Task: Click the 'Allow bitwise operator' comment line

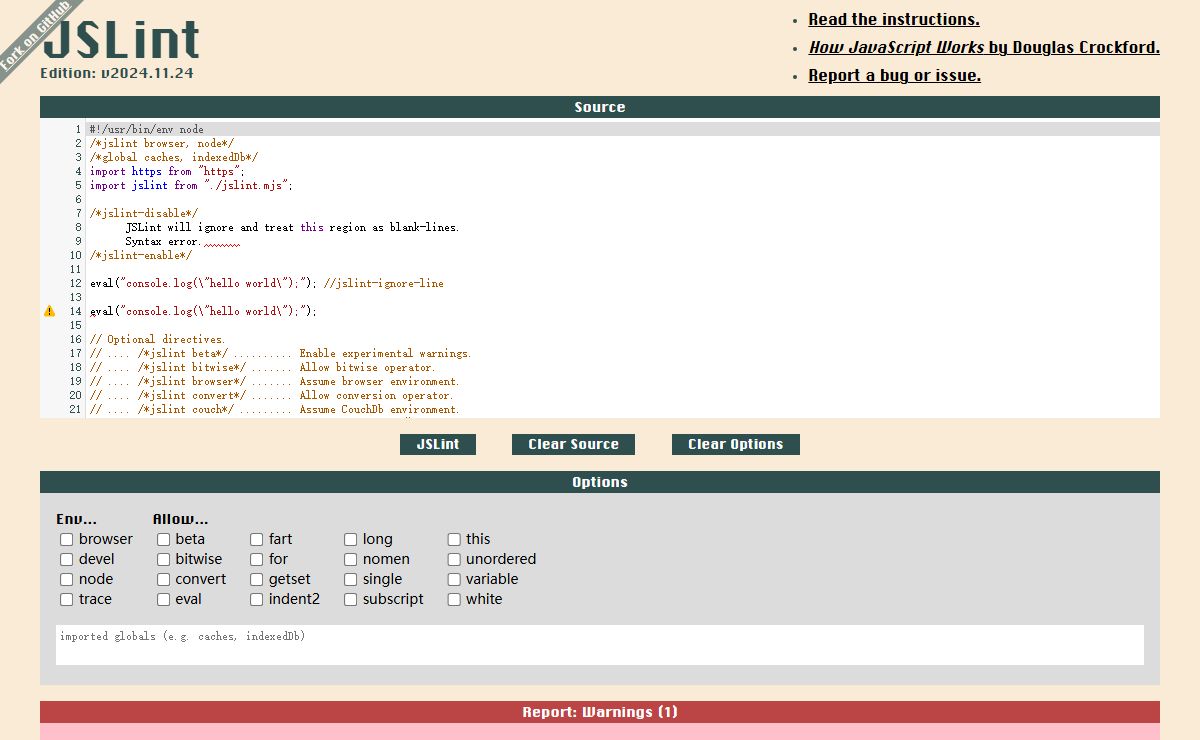Action: click(263, 367)
